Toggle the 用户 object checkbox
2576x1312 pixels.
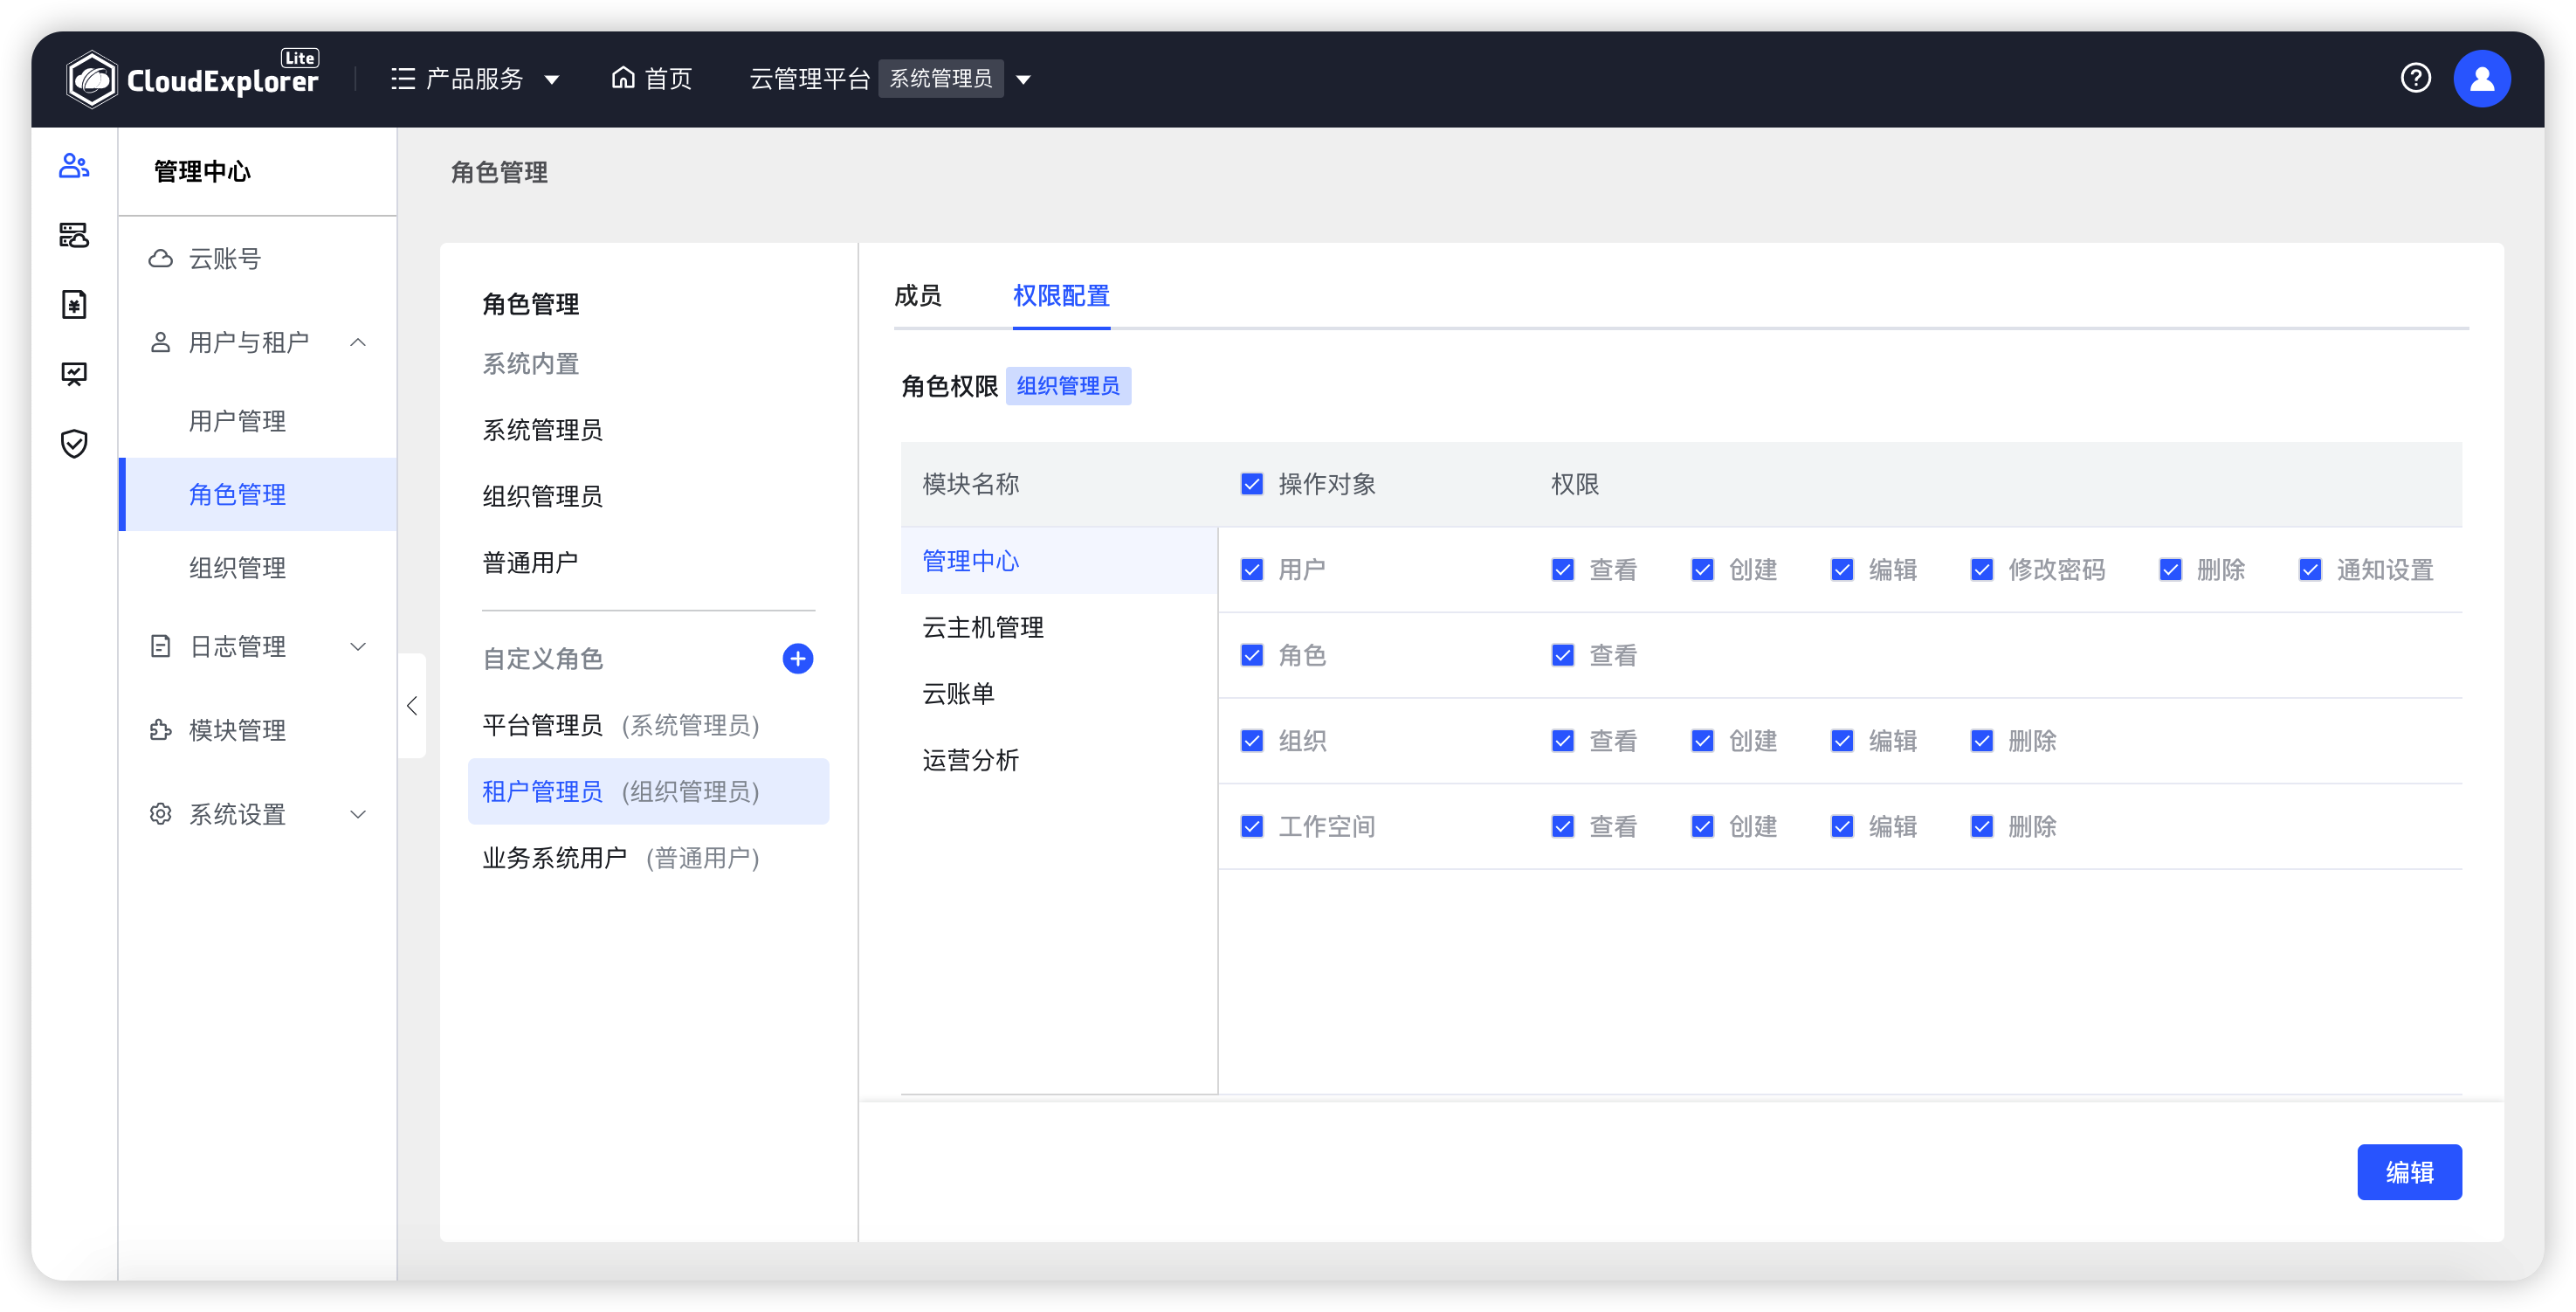[1252, 570]
